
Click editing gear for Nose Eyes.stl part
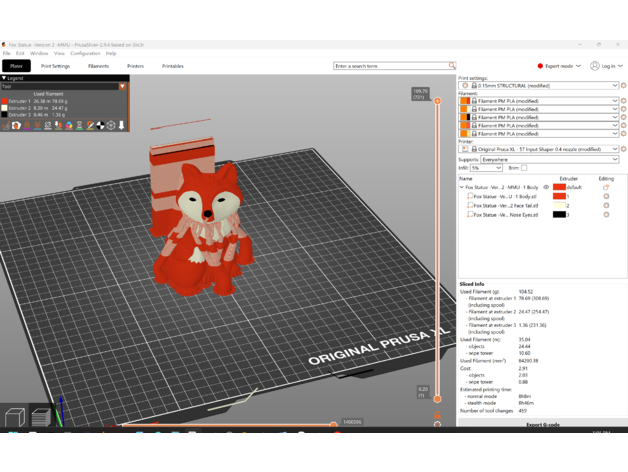tap(606, 215)
